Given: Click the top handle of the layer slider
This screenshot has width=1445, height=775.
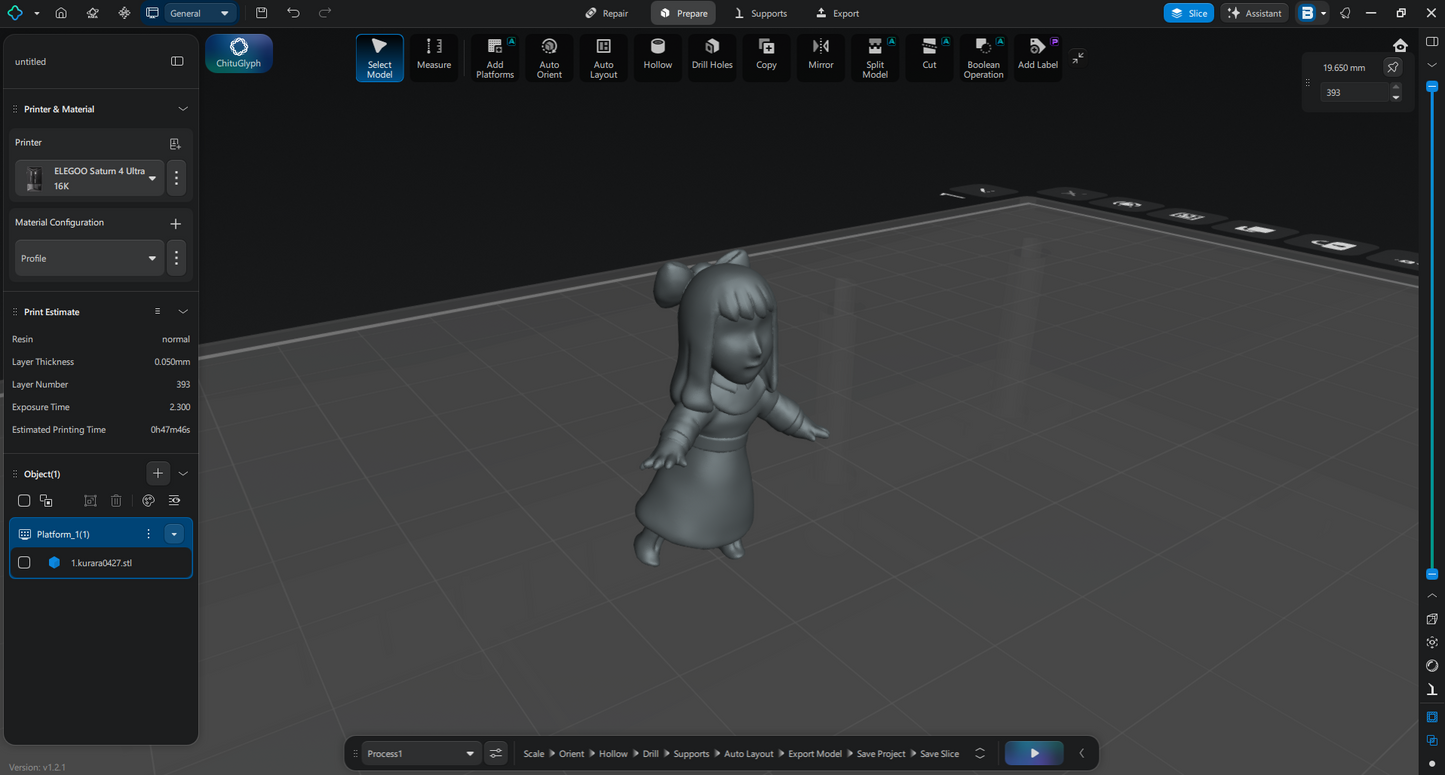Looking at the screenshot, I should pos(1432,87).
